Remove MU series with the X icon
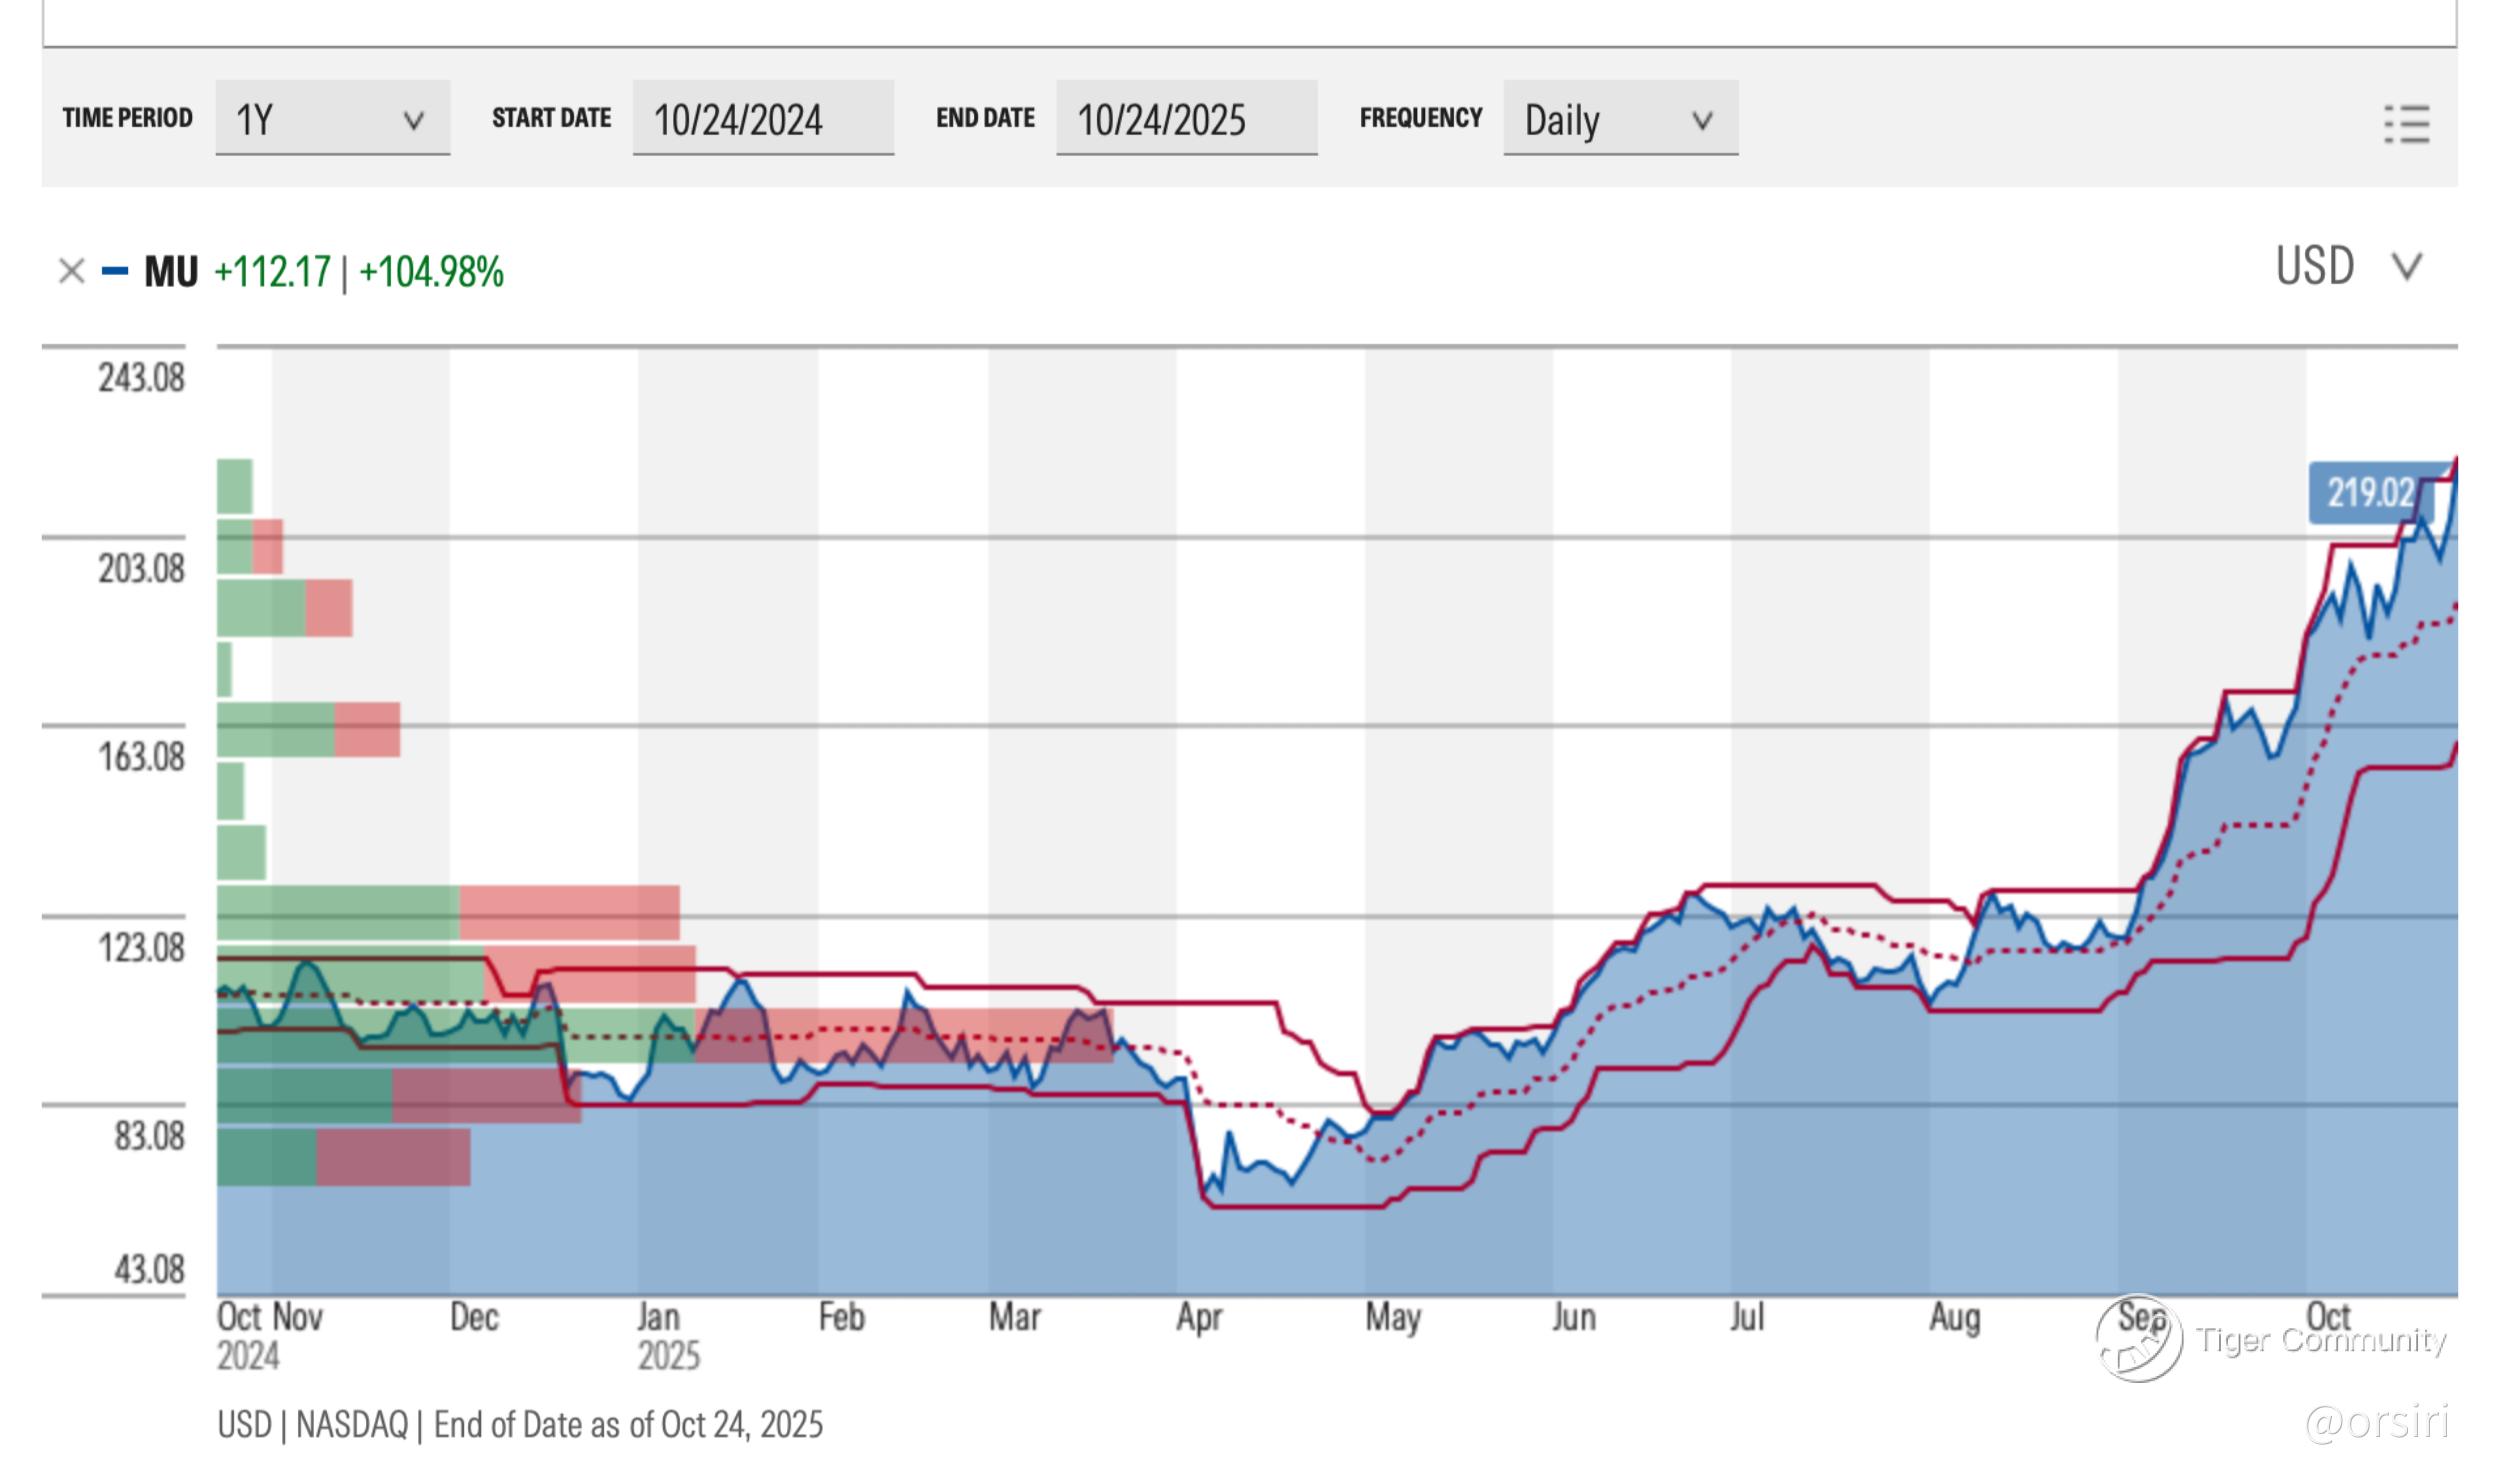 (71, 271)
